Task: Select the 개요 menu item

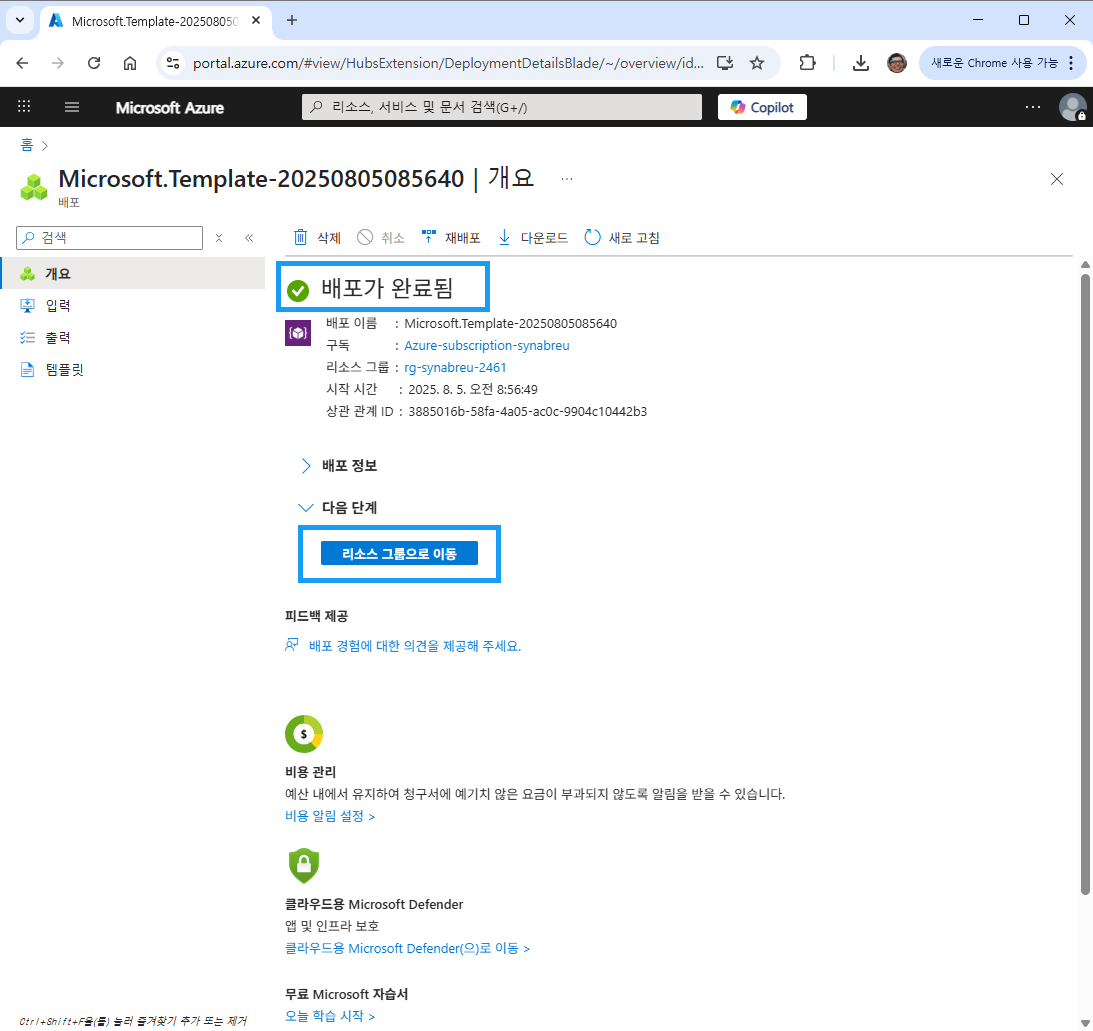Action: (132, 273)
